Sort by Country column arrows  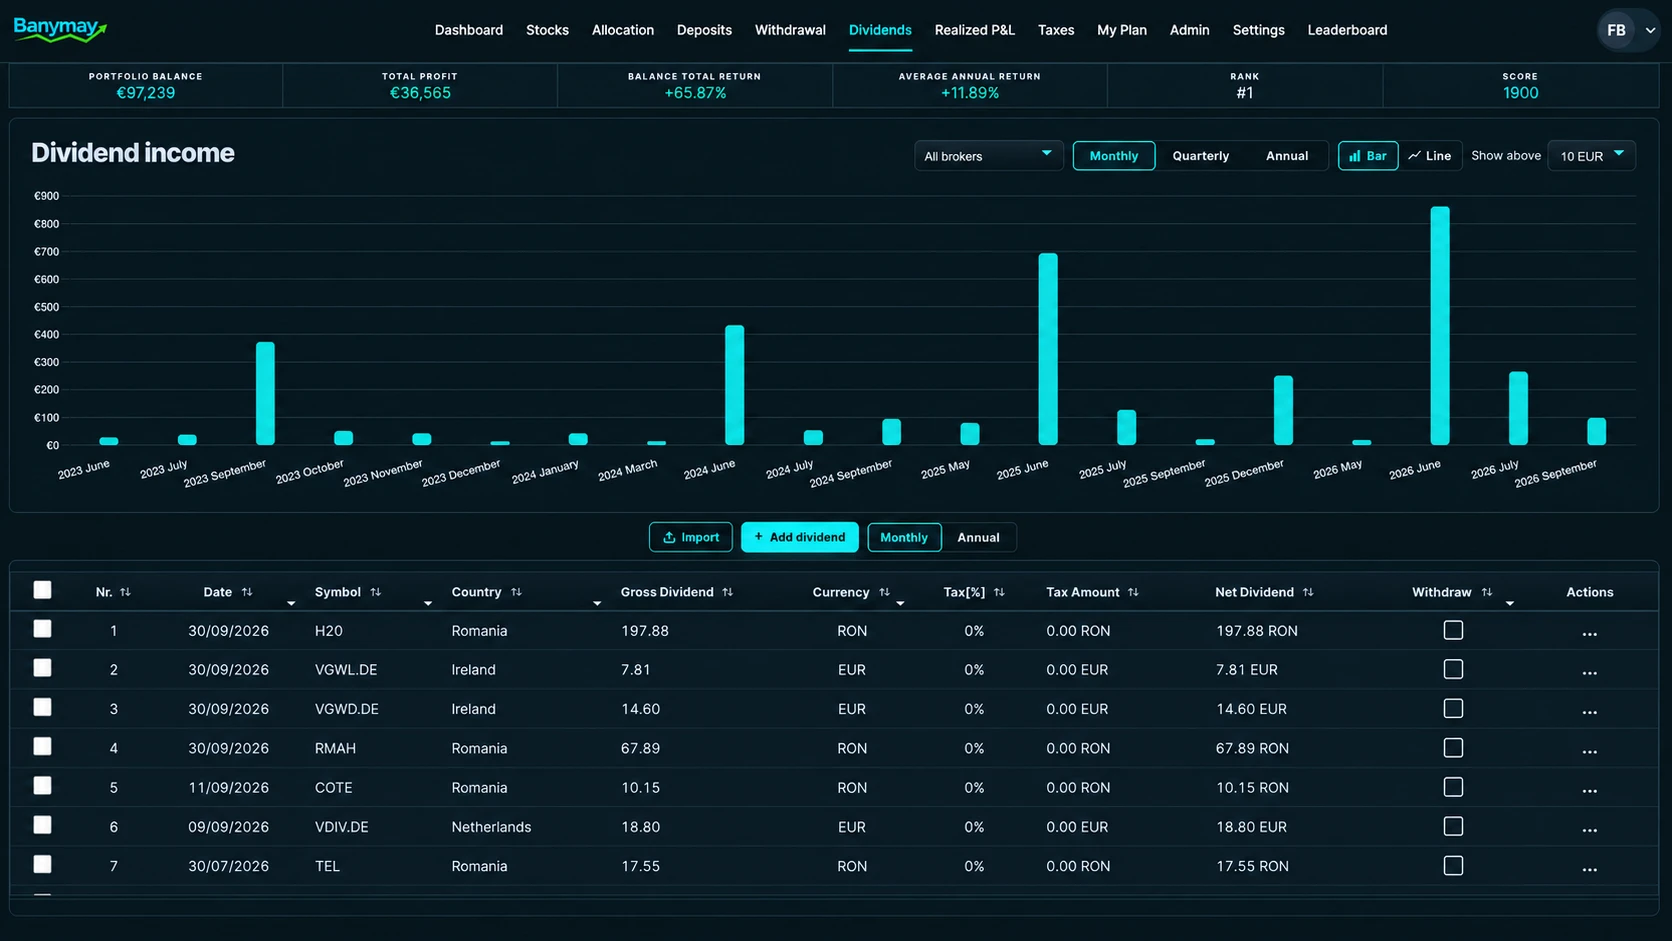click(517, 592)
